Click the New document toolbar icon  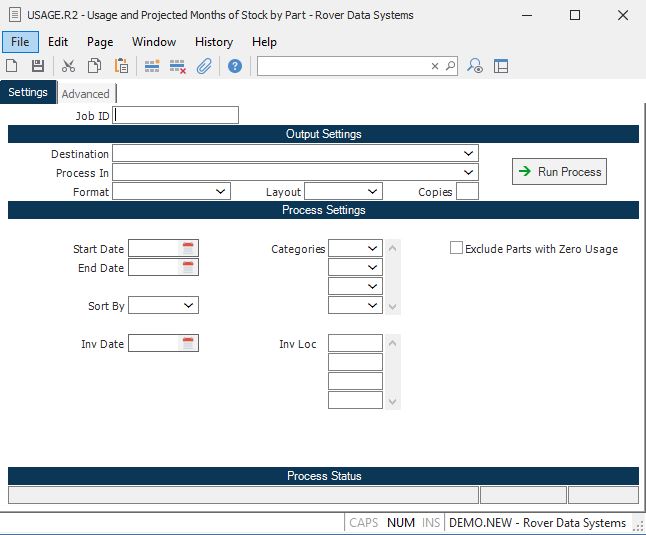pyautogui.click(x=12, y=66)
